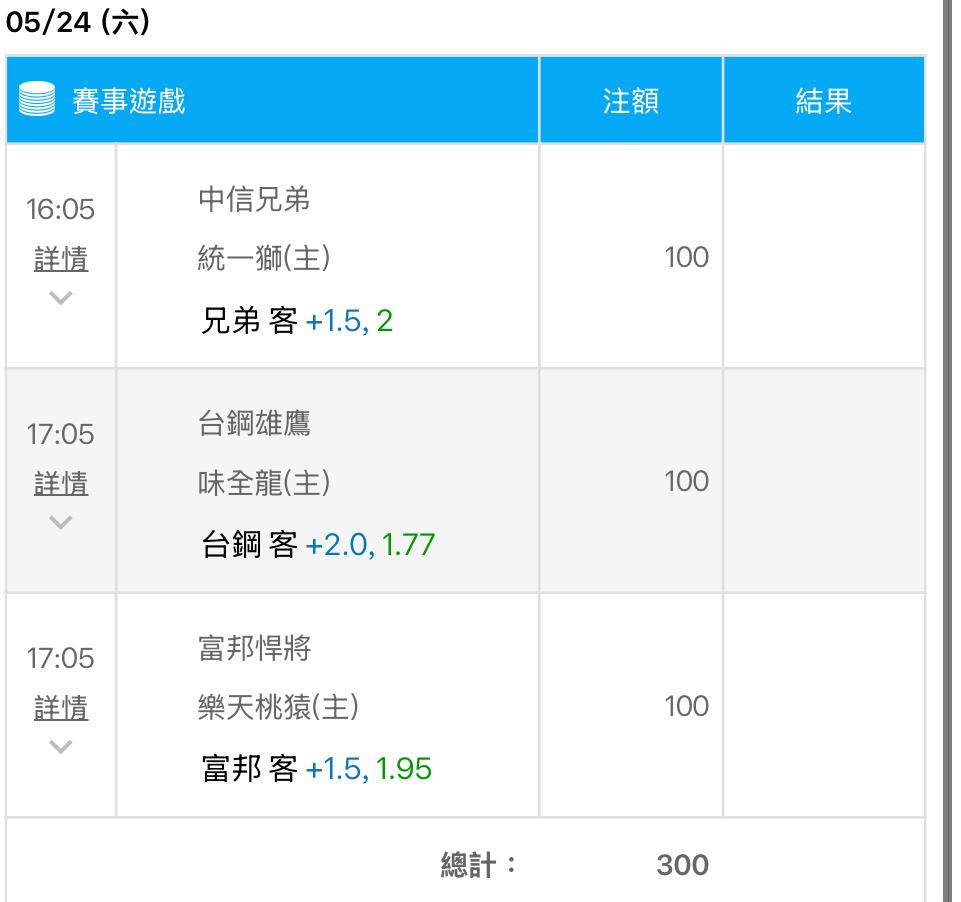The image size is (961, 902).
Task: Open 詳情 link for 富邦悍將 game
Action: [61, 709]
